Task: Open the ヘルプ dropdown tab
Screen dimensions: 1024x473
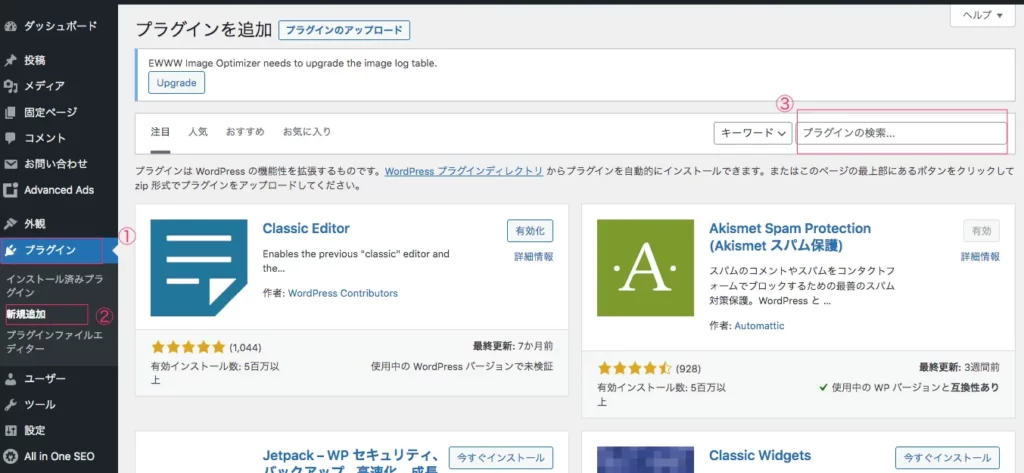Action: click(982, 15)
